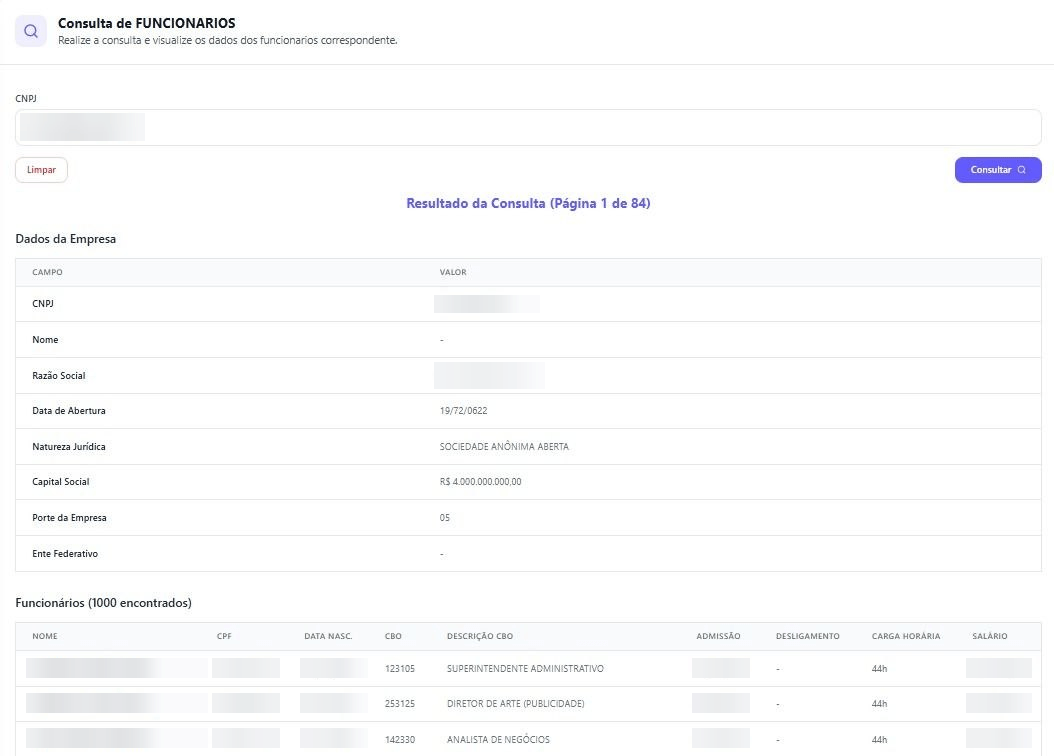Run the query with the Consultar button
1054x756 pixels.
[998, 170]
